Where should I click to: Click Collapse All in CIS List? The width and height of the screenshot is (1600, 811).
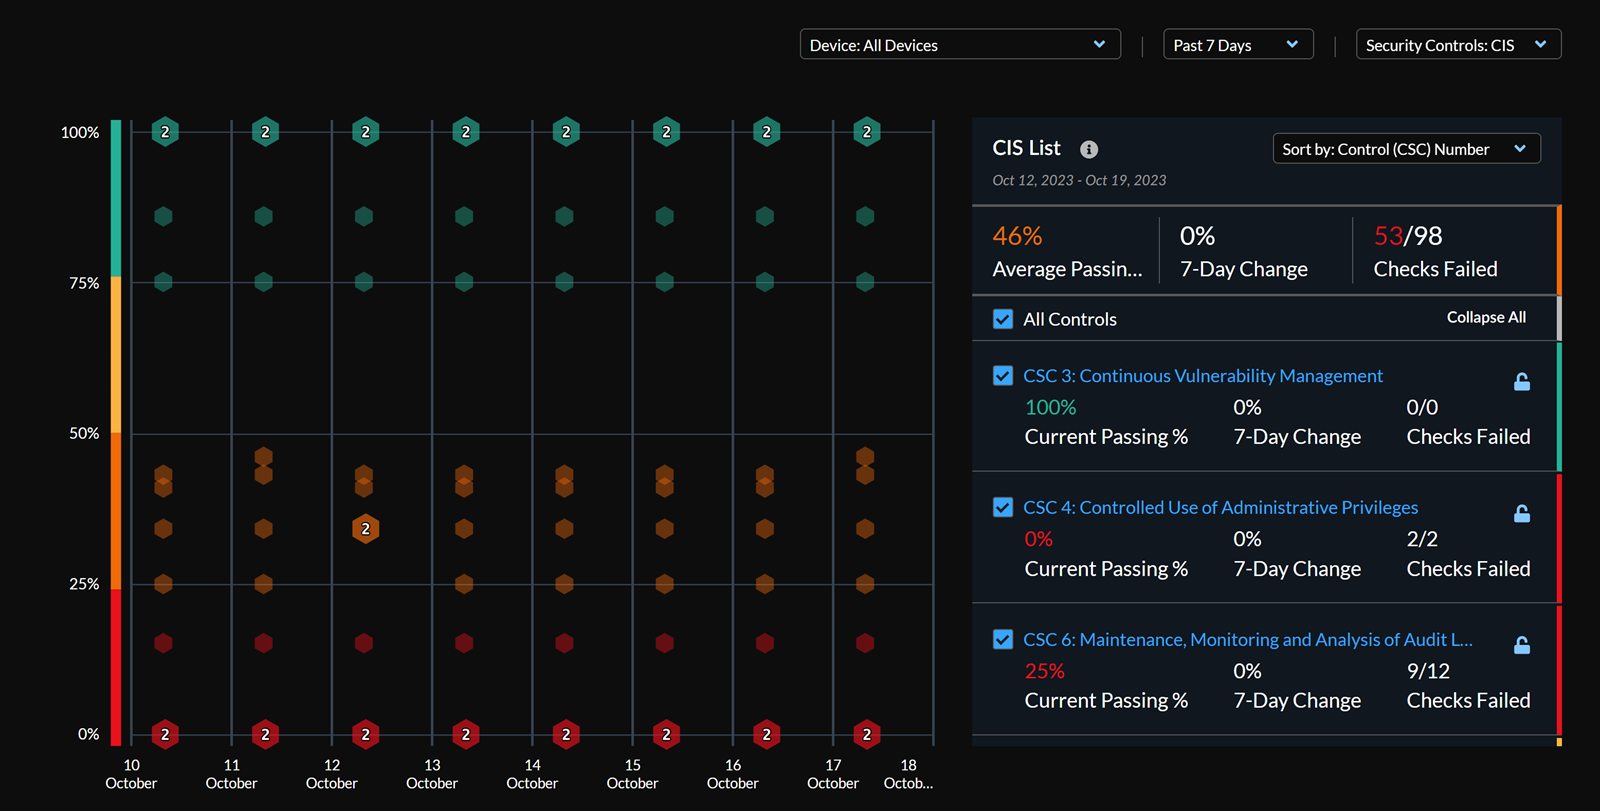pyautogui.click(x=1486, y=317)
